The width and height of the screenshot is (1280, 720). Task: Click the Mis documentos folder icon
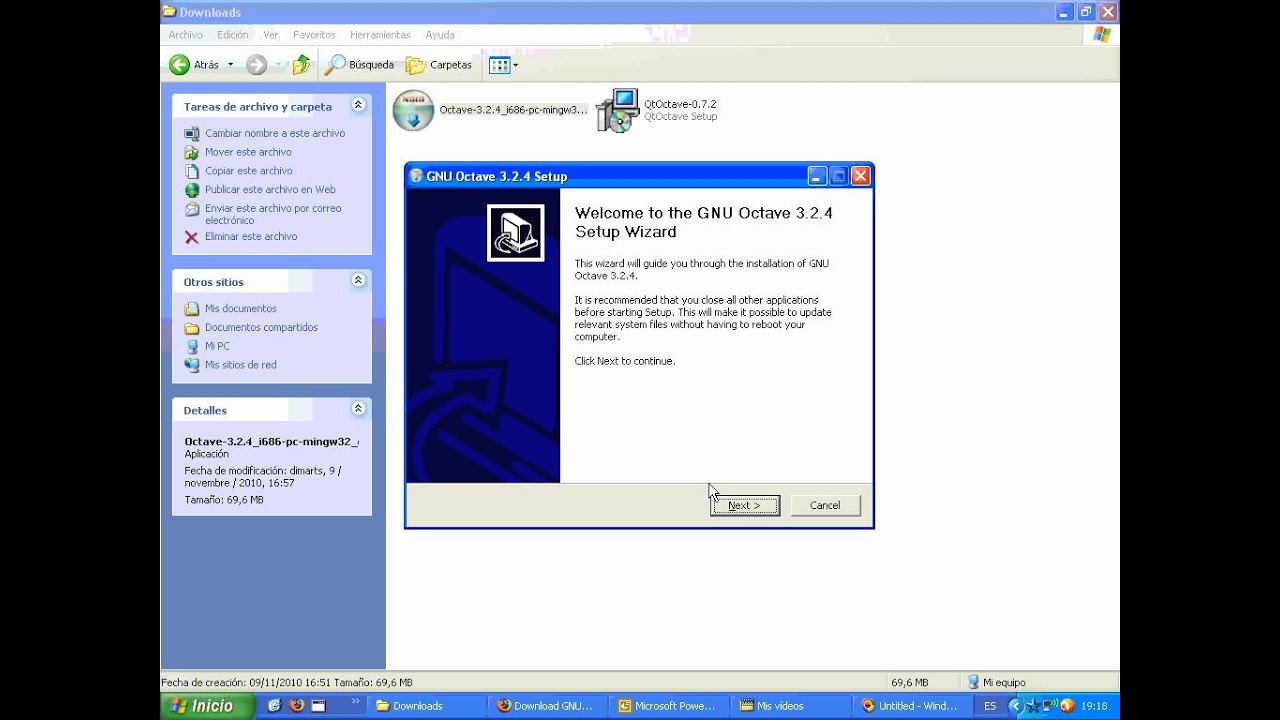click(192, 308)
